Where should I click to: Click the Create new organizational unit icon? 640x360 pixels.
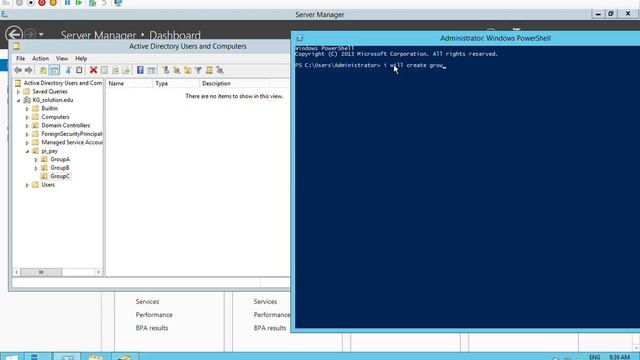187,70
